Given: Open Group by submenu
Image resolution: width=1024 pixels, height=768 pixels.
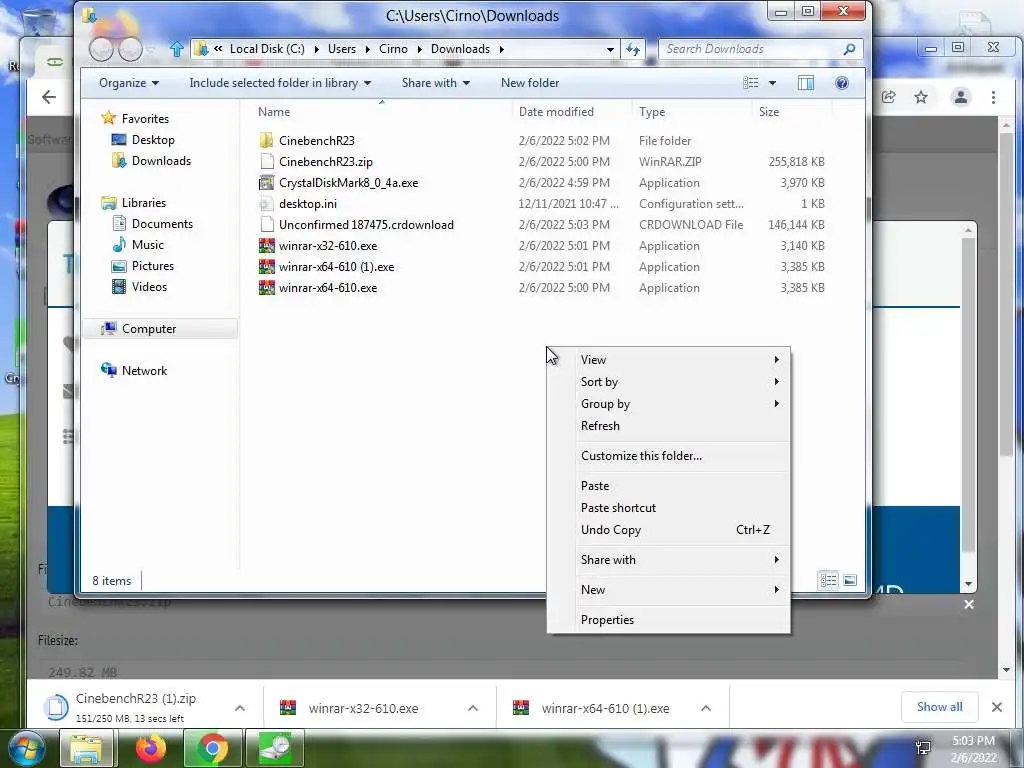Looking at the screenshot, I should 669,404.
